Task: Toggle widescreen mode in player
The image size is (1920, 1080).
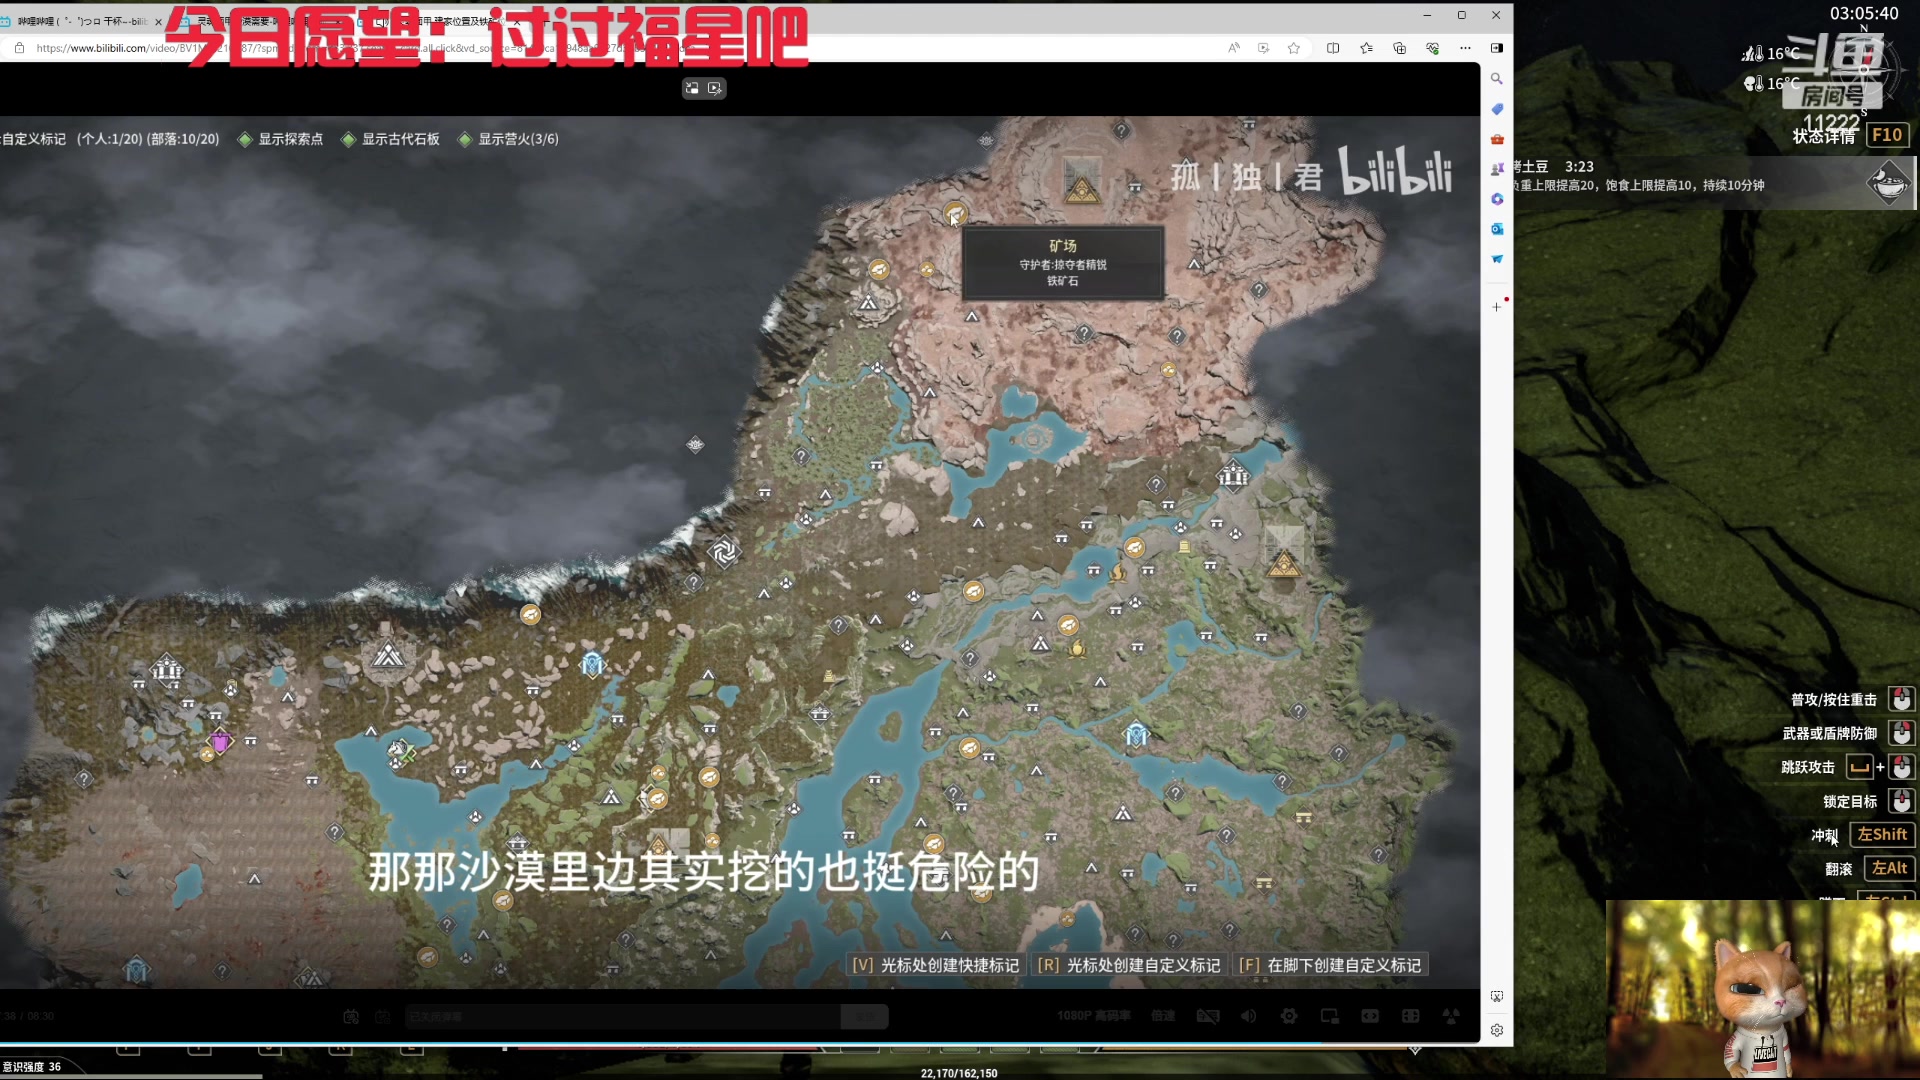Action: [x=1370, y=1016]
